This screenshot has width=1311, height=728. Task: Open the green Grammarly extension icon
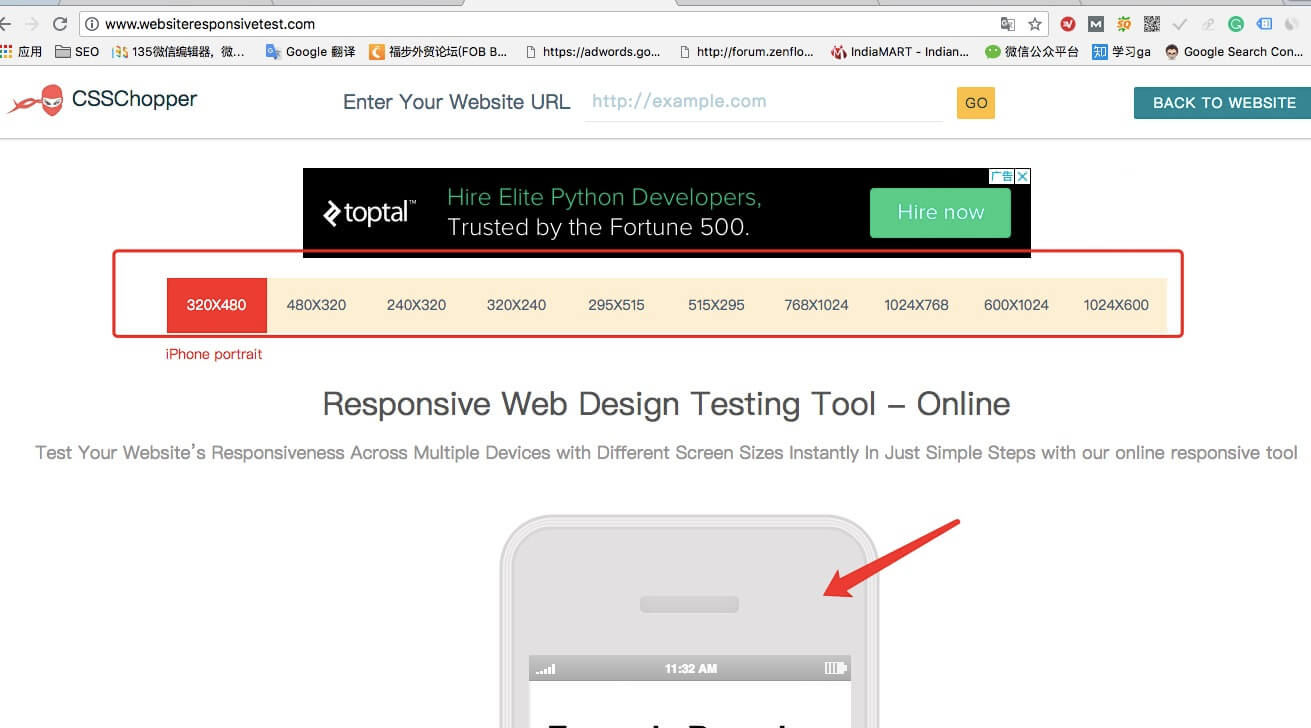(1236, 24)
